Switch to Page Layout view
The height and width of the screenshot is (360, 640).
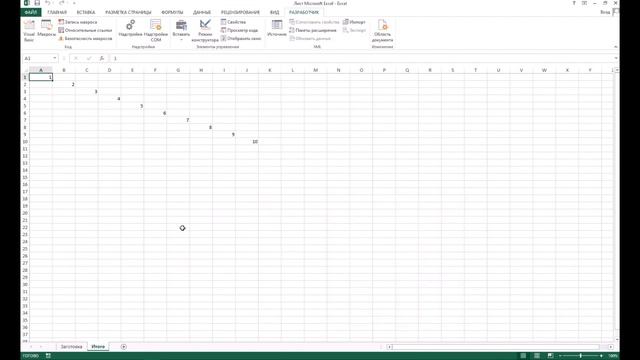pos(537,356)
